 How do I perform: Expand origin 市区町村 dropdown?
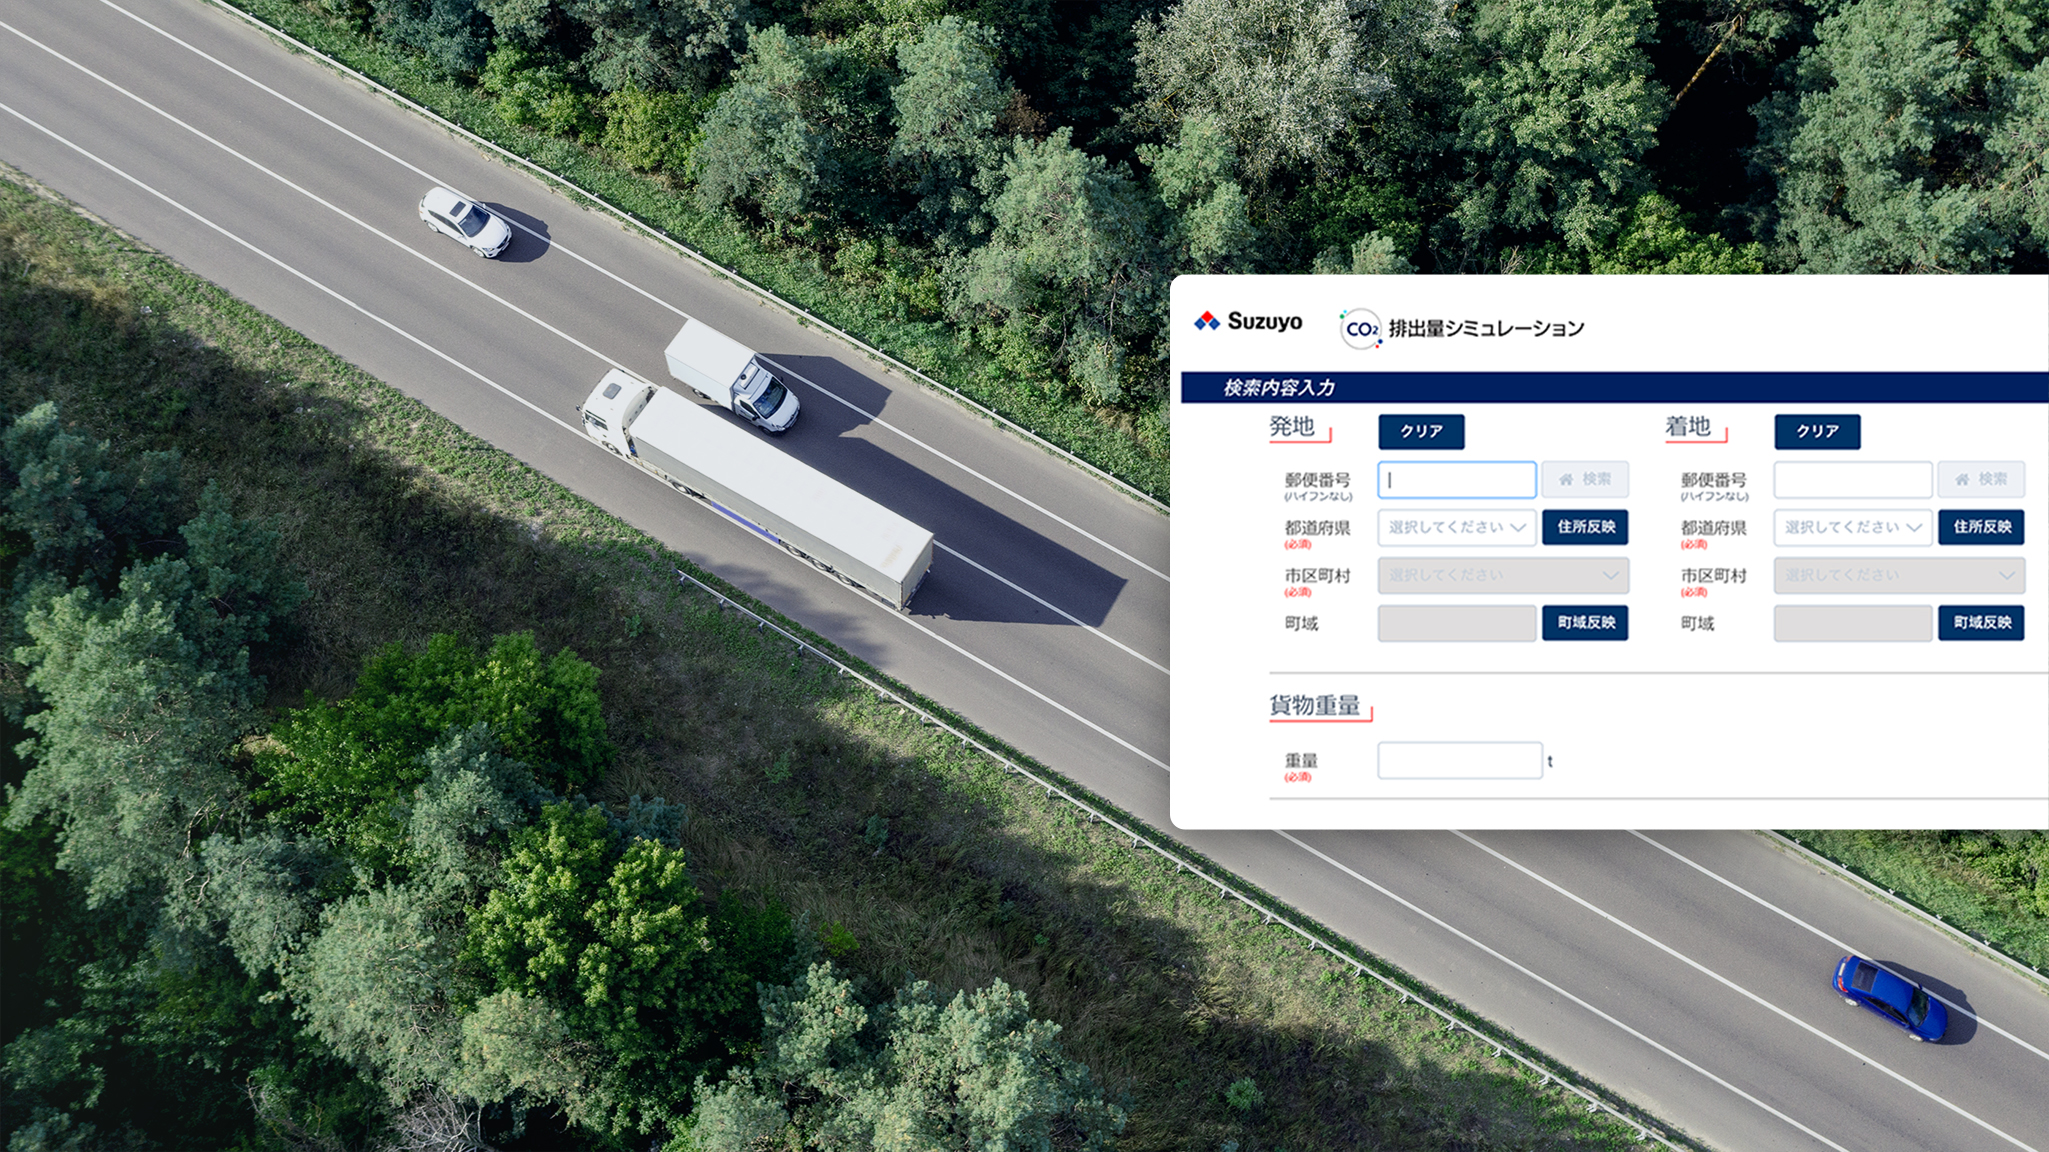pyautogui.click(x=1503, y=575)
